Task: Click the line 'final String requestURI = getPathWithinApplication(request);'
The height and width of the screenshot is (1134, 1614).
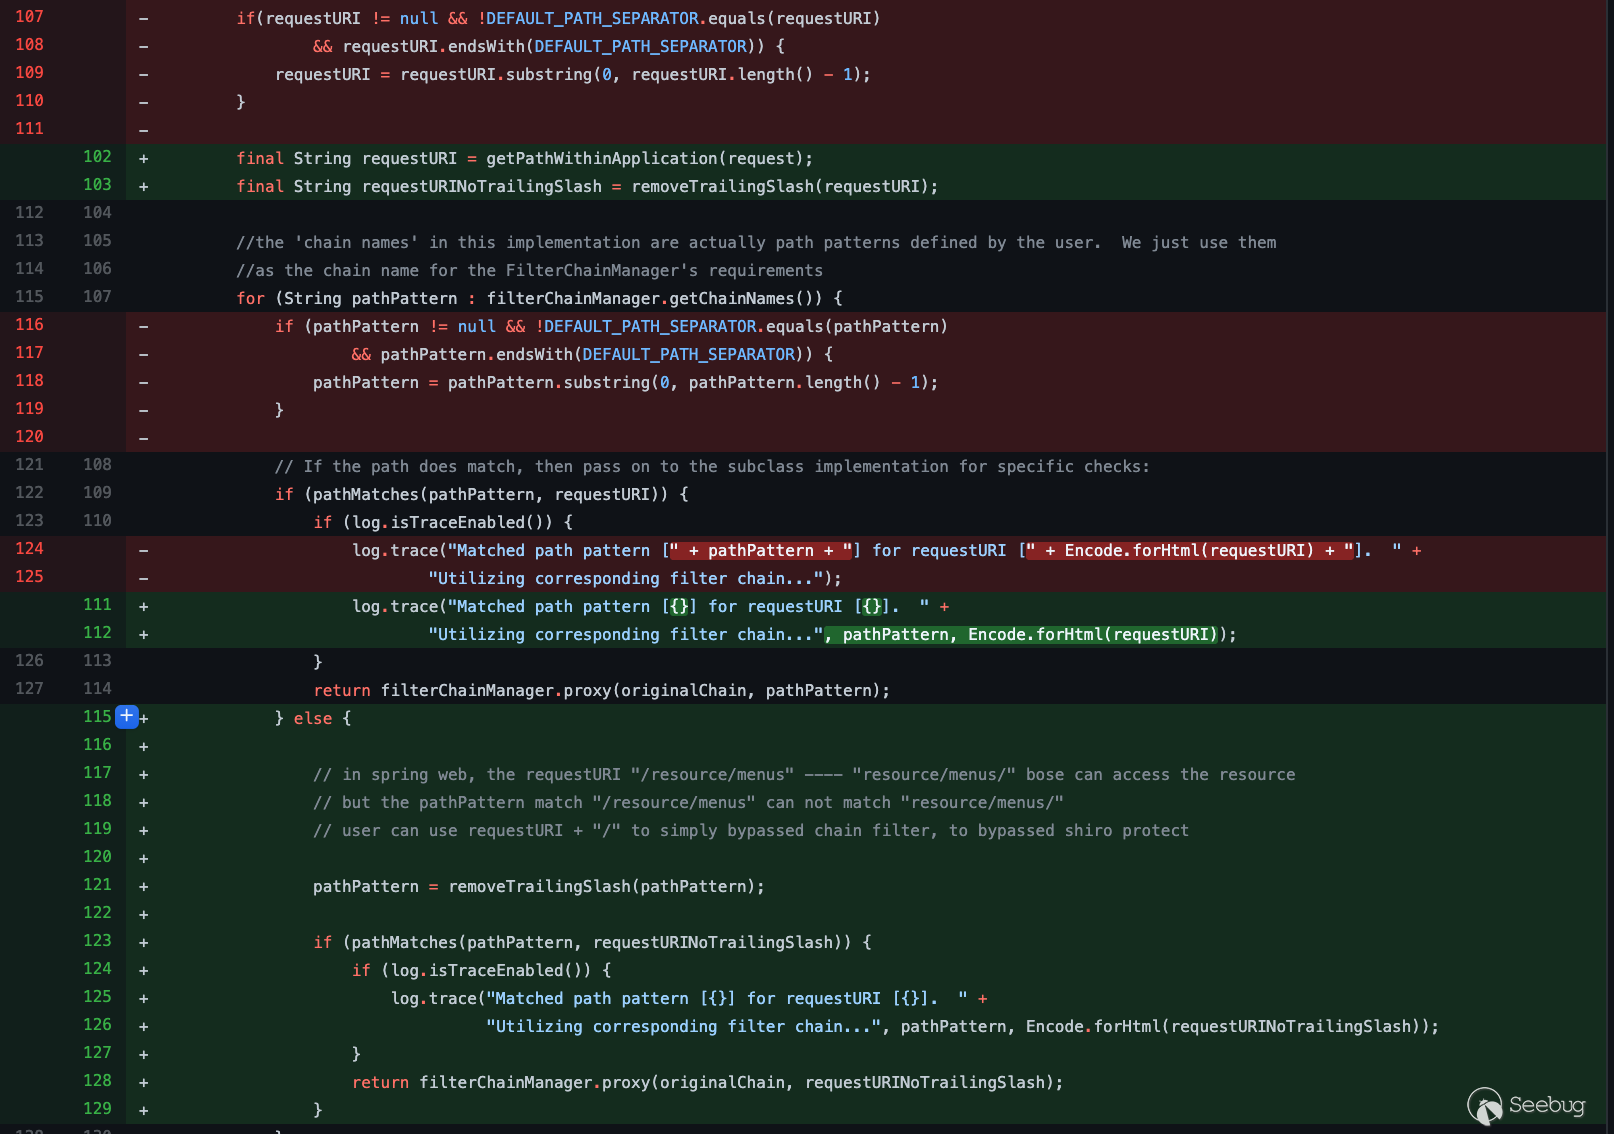Action: [524, 158]
